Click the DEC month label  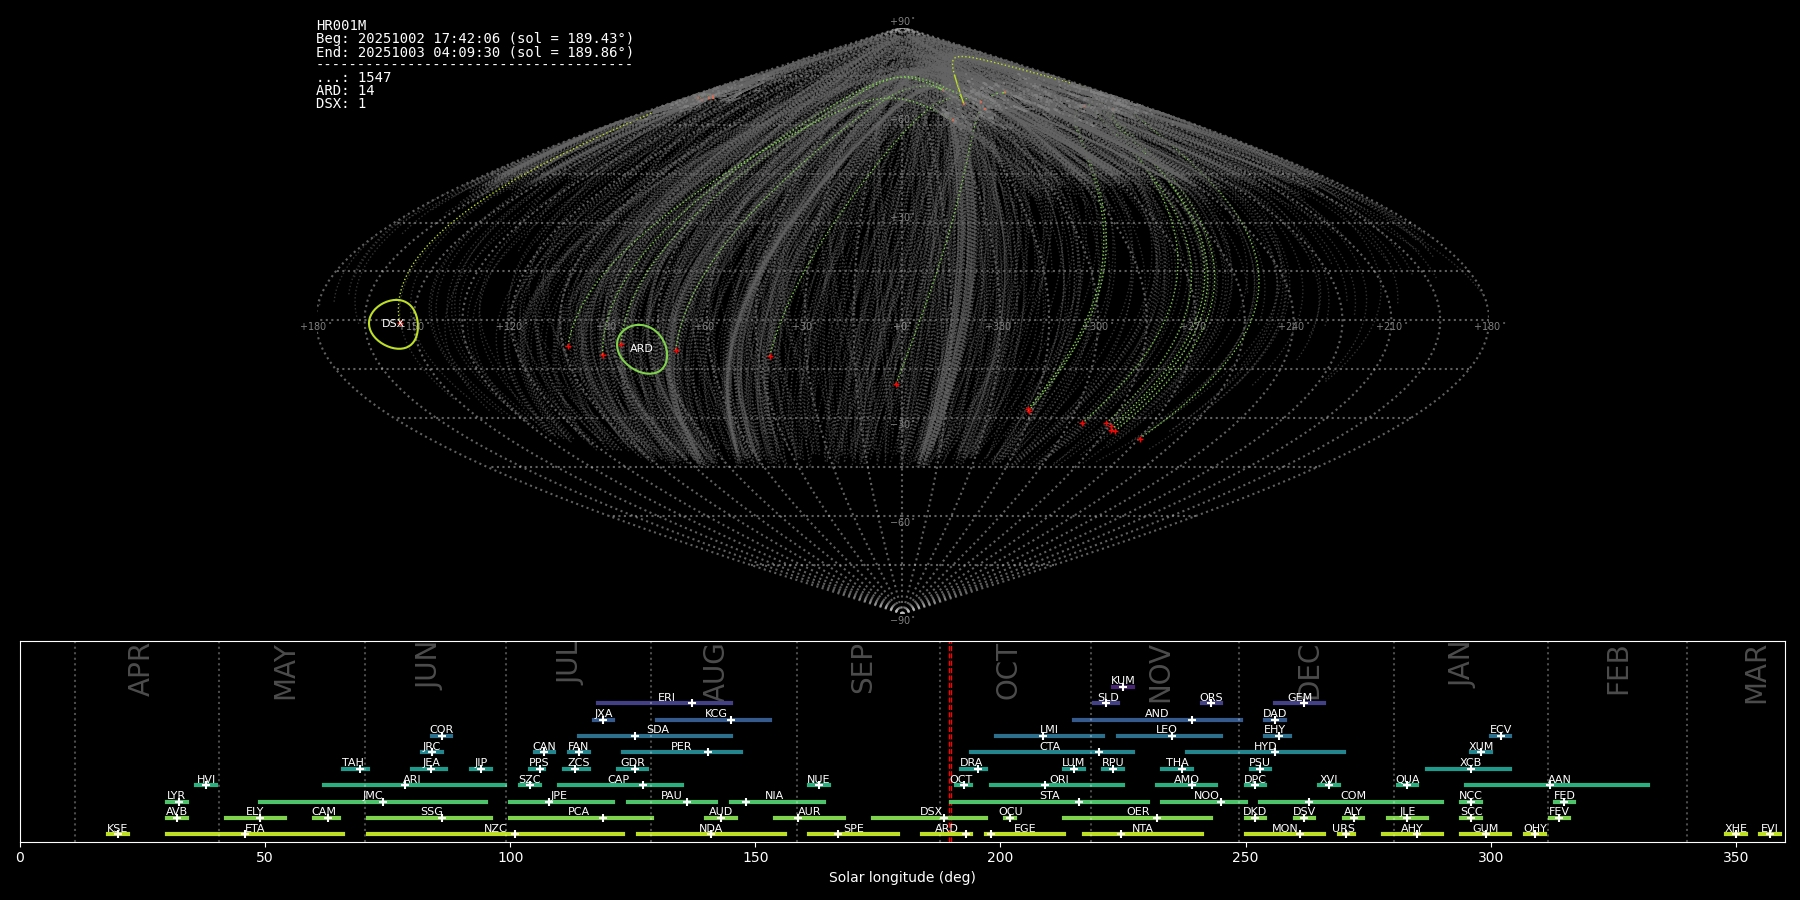click(1308, 673)
